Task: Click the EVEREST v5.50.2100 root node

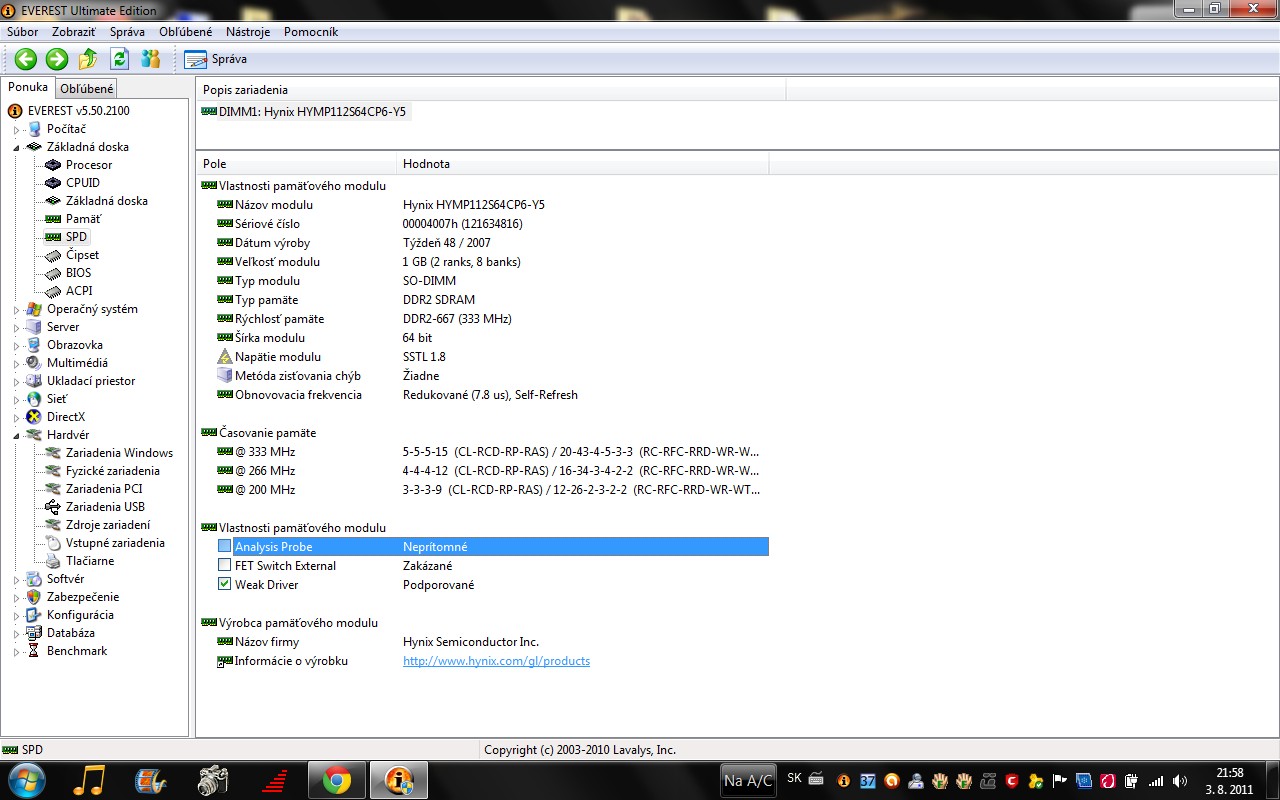Action: click(x=79, y=111)
